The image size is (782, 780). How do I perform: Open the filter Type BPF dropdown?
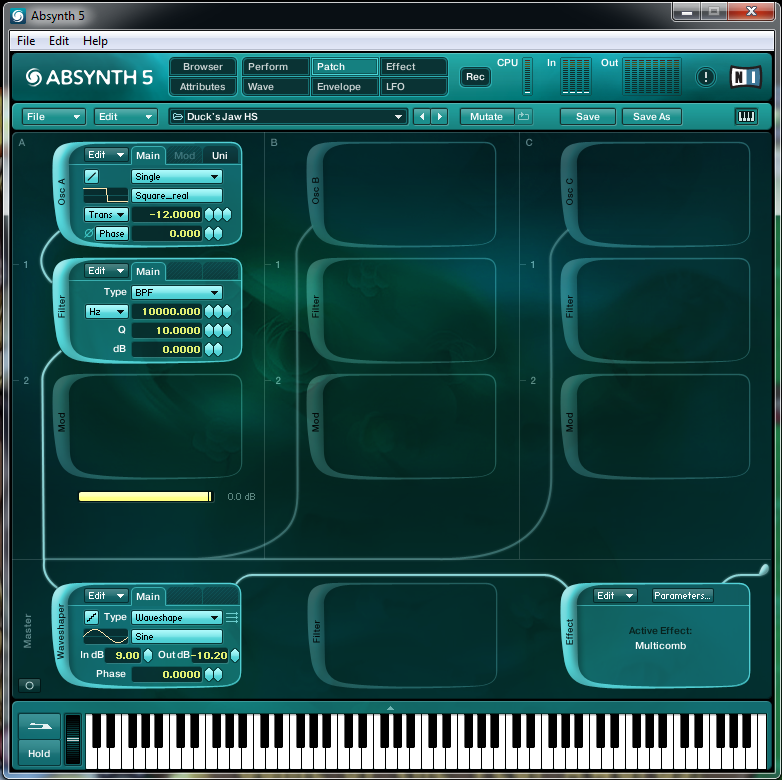[x=177, y=292]
